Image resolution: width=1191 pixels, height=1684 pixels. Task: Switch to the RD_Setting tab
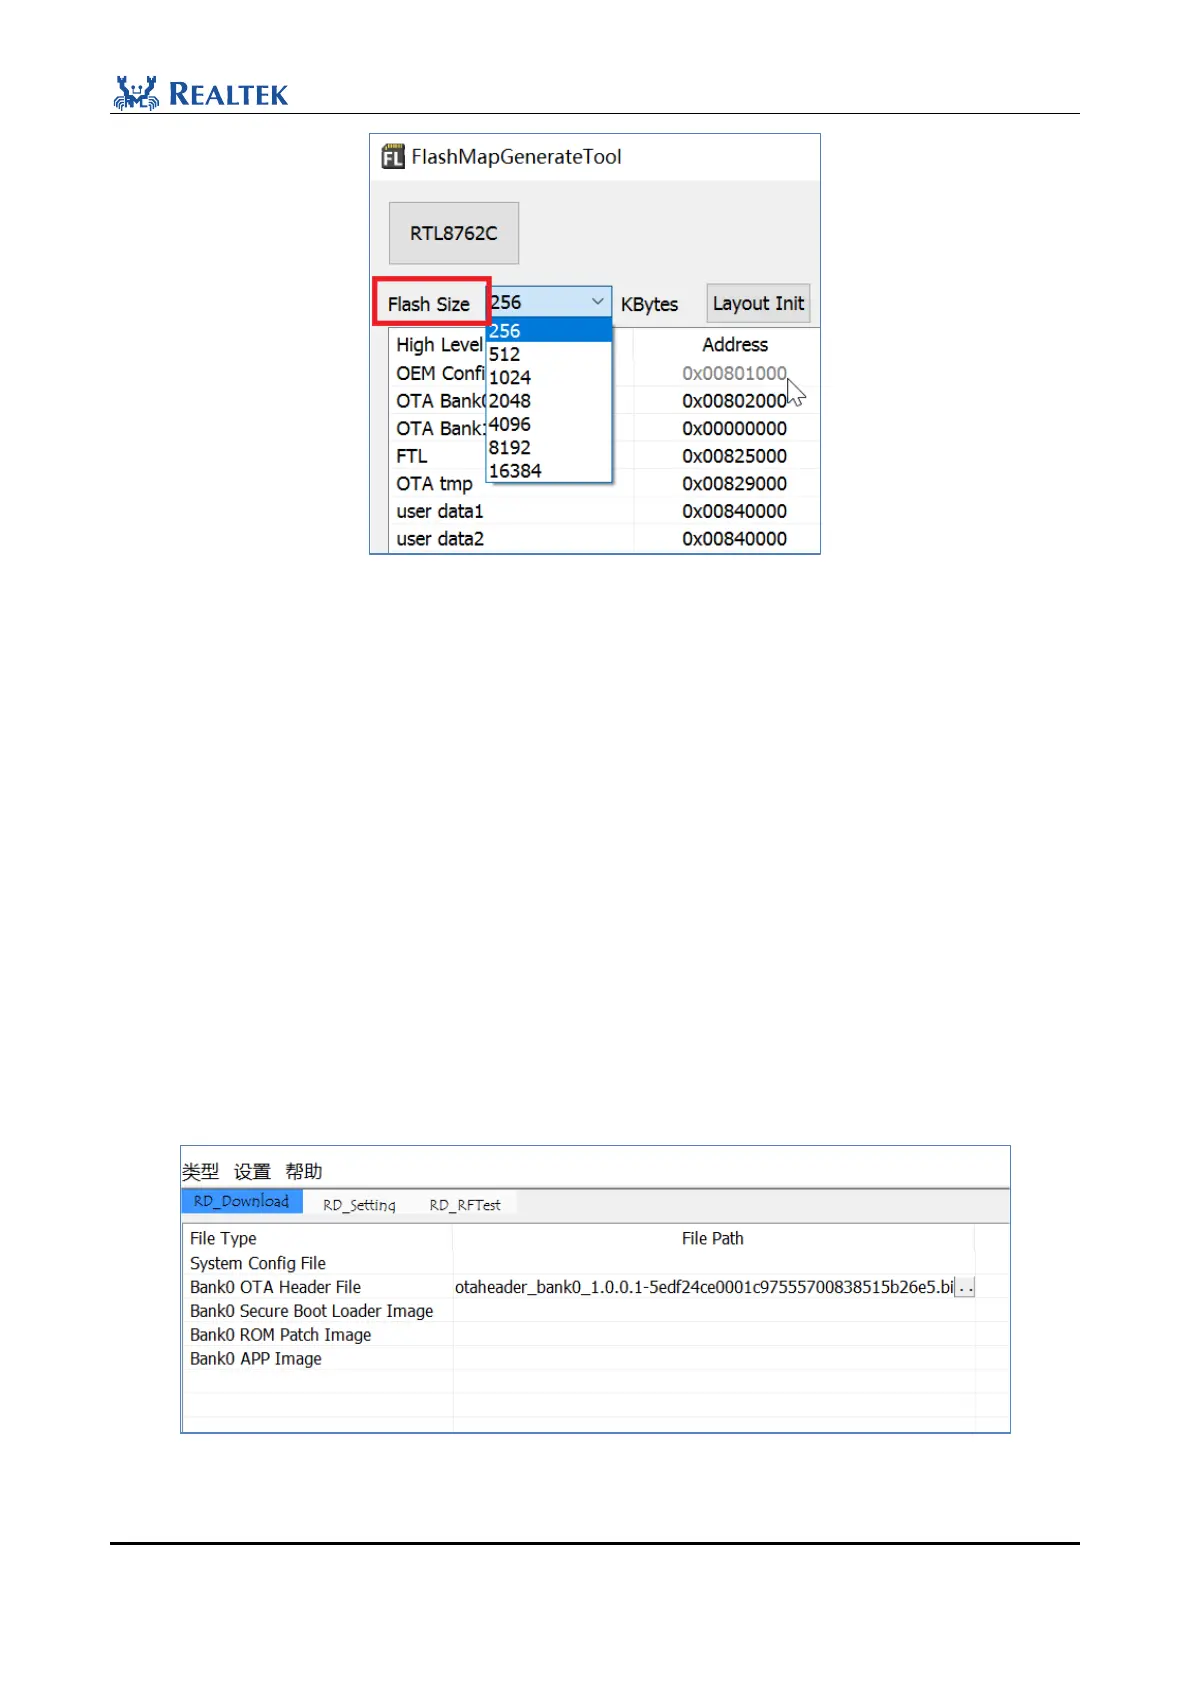coord(359,1205)
